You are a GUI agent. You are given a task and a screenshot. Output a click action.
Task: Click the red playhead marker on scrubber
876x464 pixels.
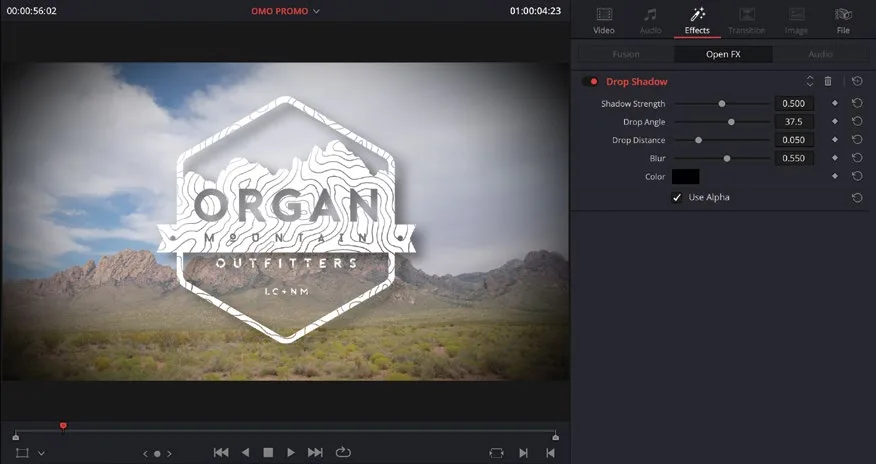click(x=63, y=427)
